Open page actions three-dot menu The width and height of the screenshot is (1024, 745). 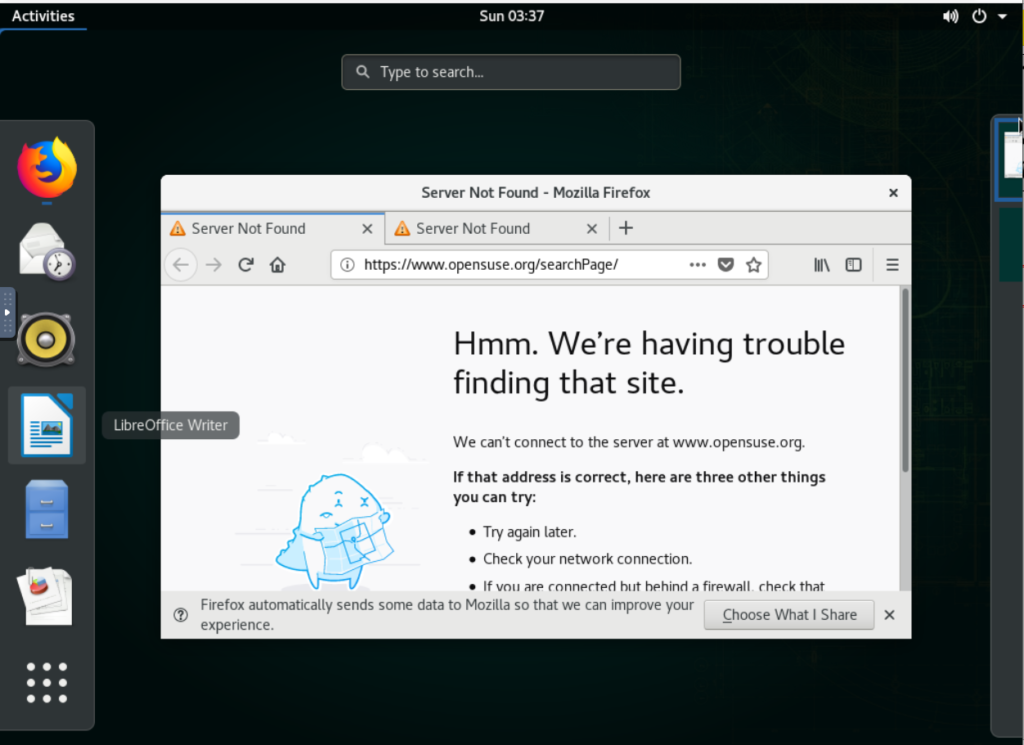click(698, 265)
